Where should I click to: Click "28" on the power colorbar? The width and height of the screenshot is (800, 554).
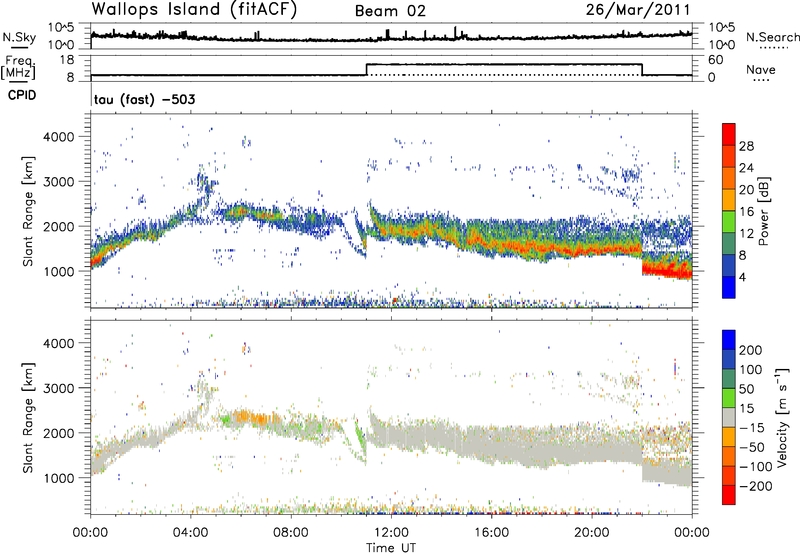point(746,146)
